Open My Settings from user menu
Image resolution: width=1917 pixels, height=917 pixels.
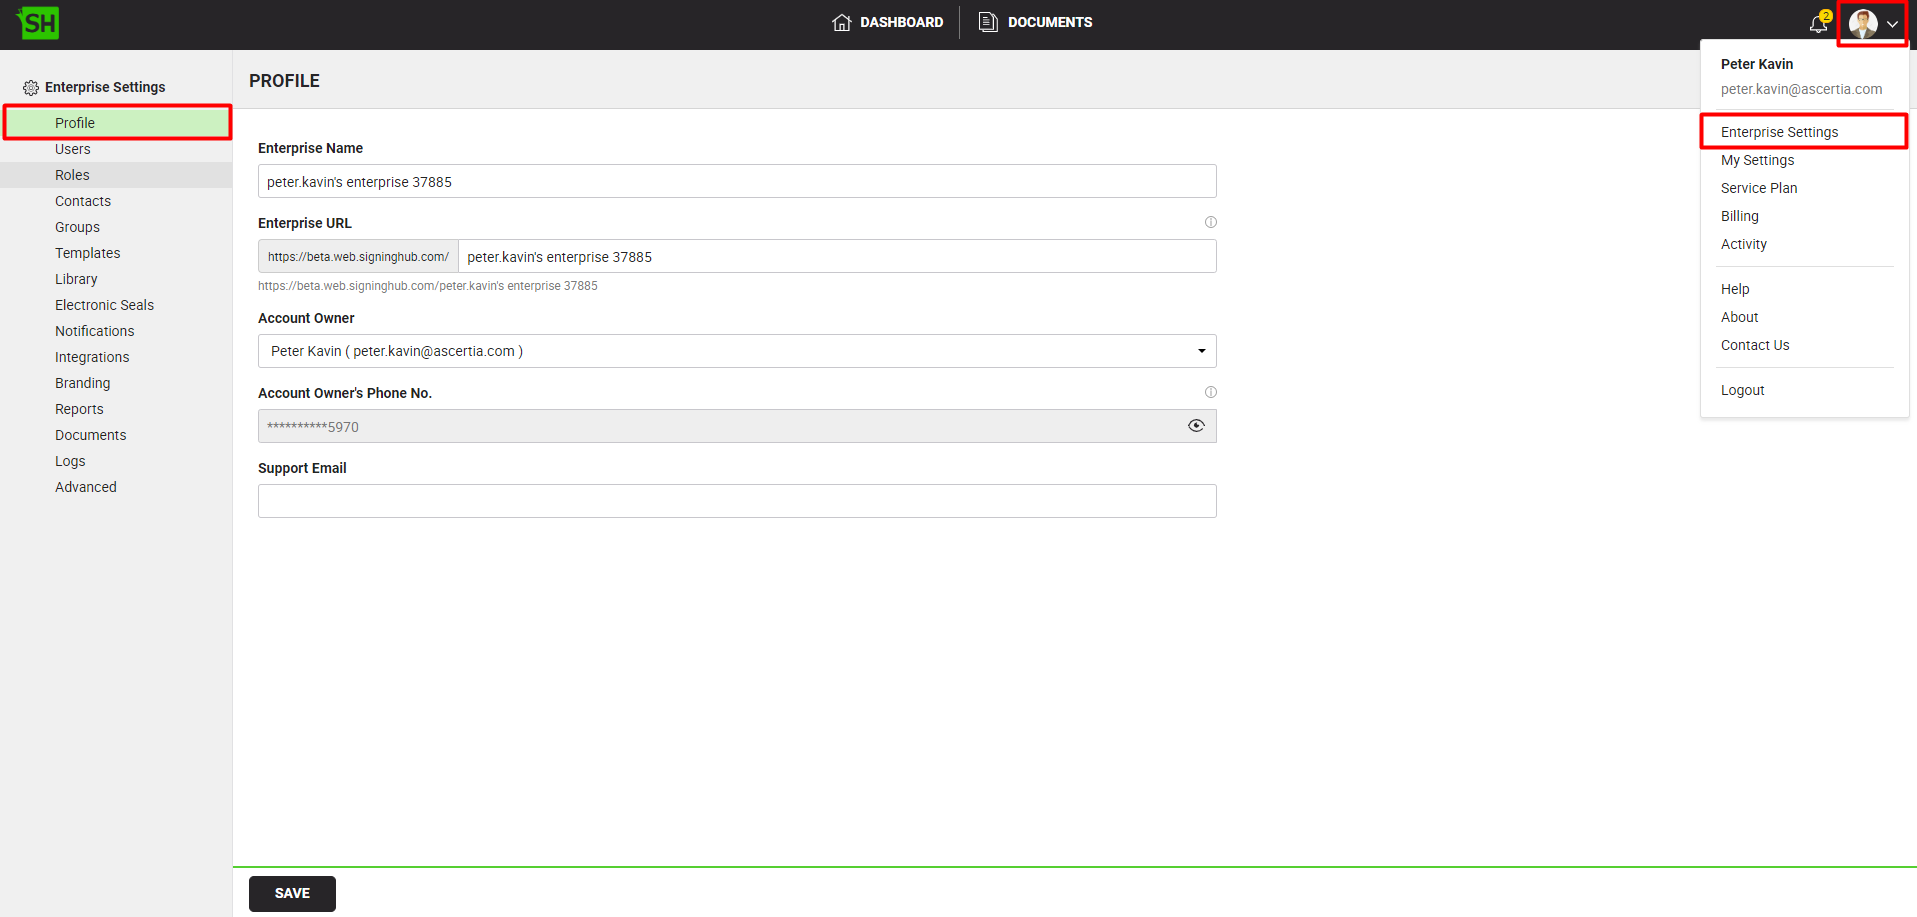pyautogui.click(x=1757, y=160)
